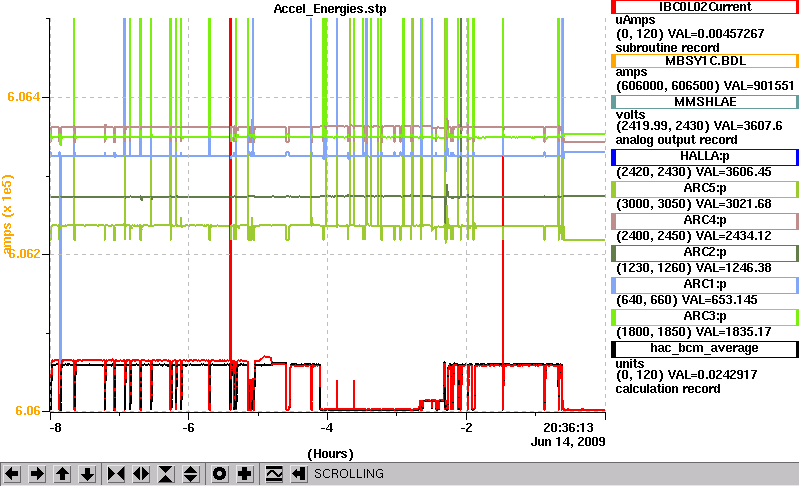The image size is (799, 486).
Task: Click the analog output record text
Action: pyautogui.click(x=676, y=140)
